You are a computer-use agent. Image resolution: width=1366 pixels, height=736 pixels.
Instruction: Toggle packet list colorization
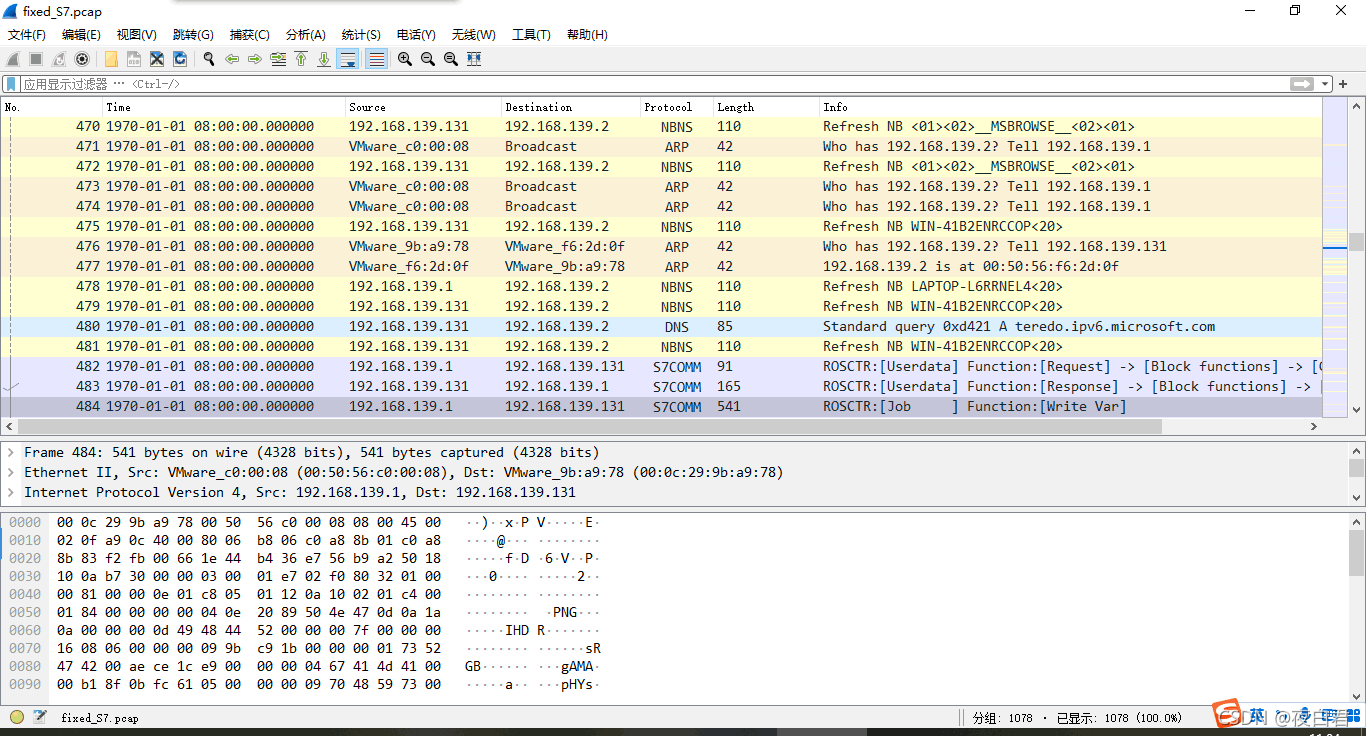pos(376,59)
